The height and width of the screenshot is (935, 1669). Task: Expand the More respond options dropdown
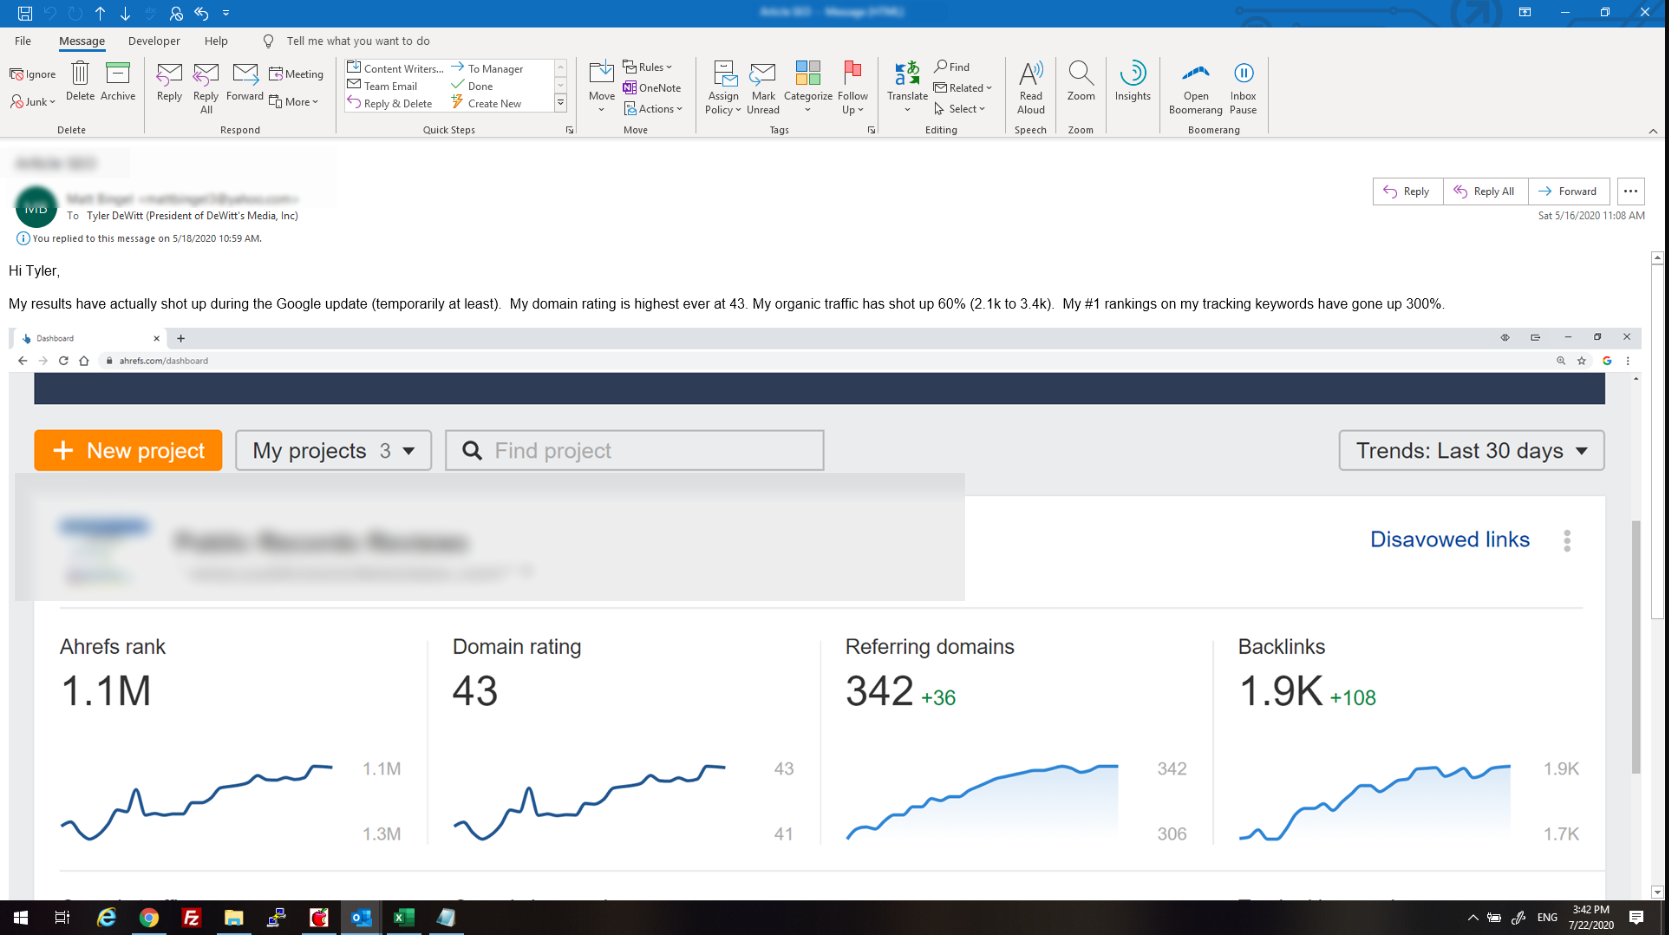click(x=294, y=102)
